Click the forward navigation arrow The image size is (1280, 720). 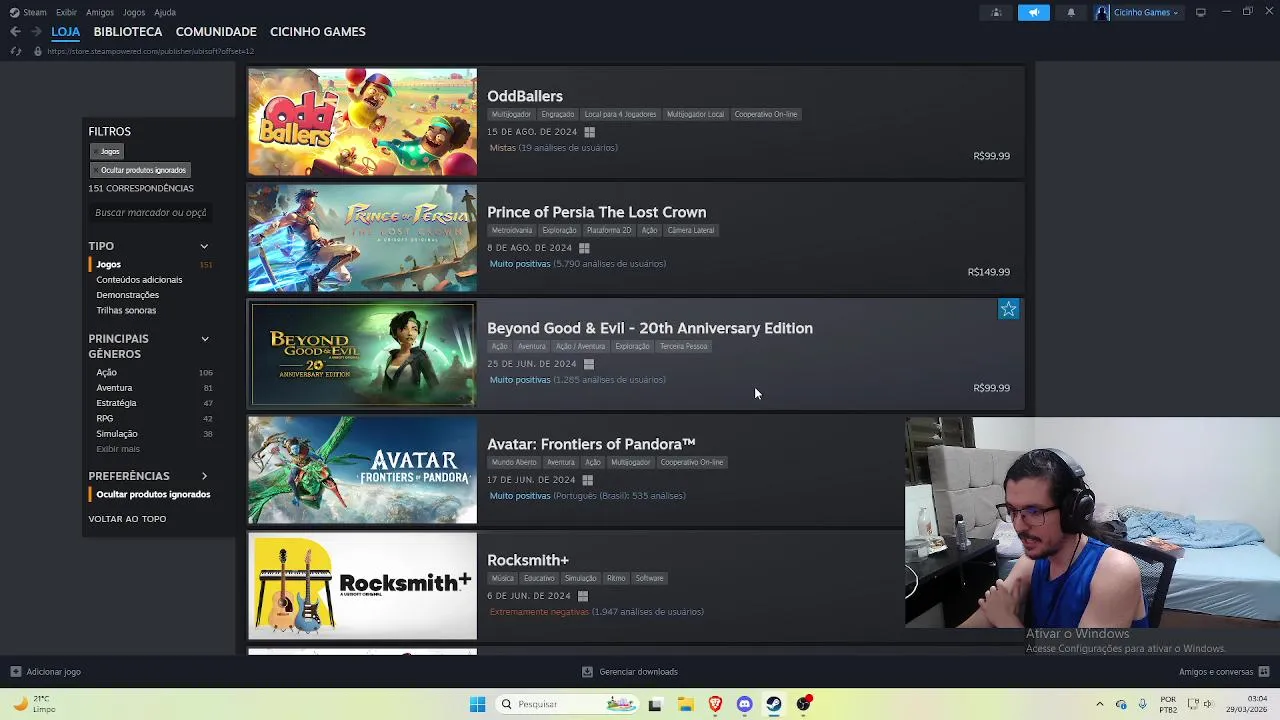coord(36,32)
